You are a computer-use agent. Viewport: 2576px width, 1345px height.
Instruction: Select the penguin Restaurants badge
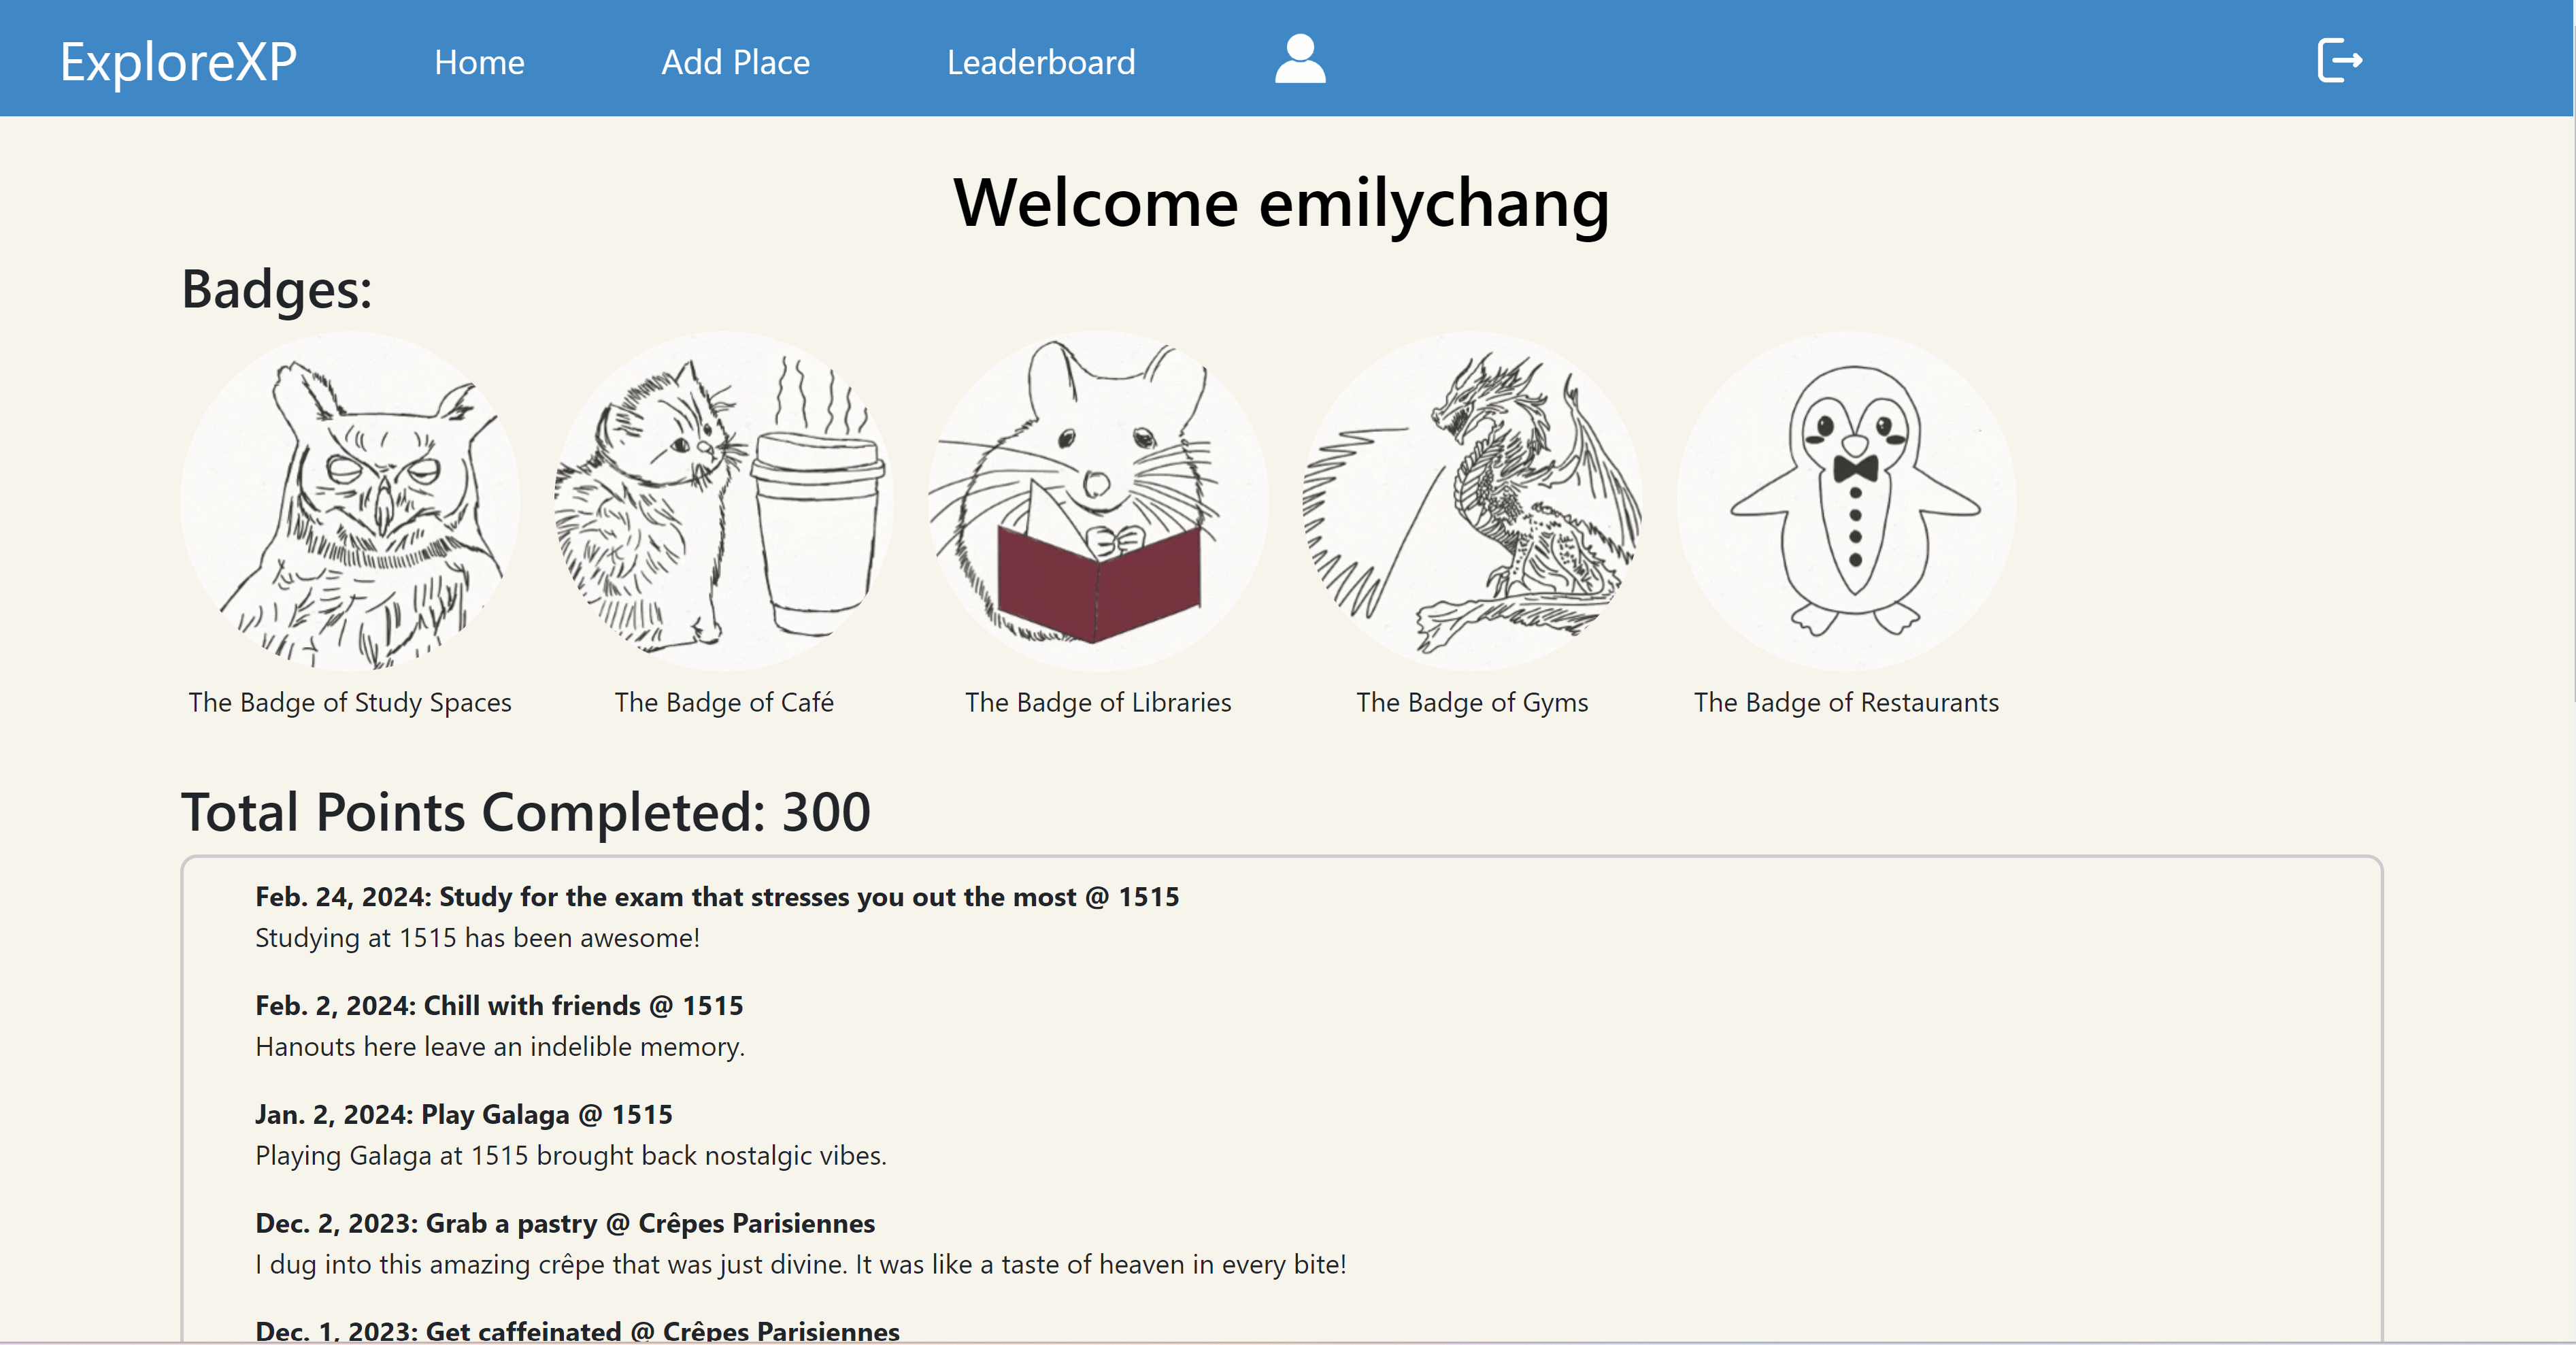pyautogui.click(x=1846, y=501)
